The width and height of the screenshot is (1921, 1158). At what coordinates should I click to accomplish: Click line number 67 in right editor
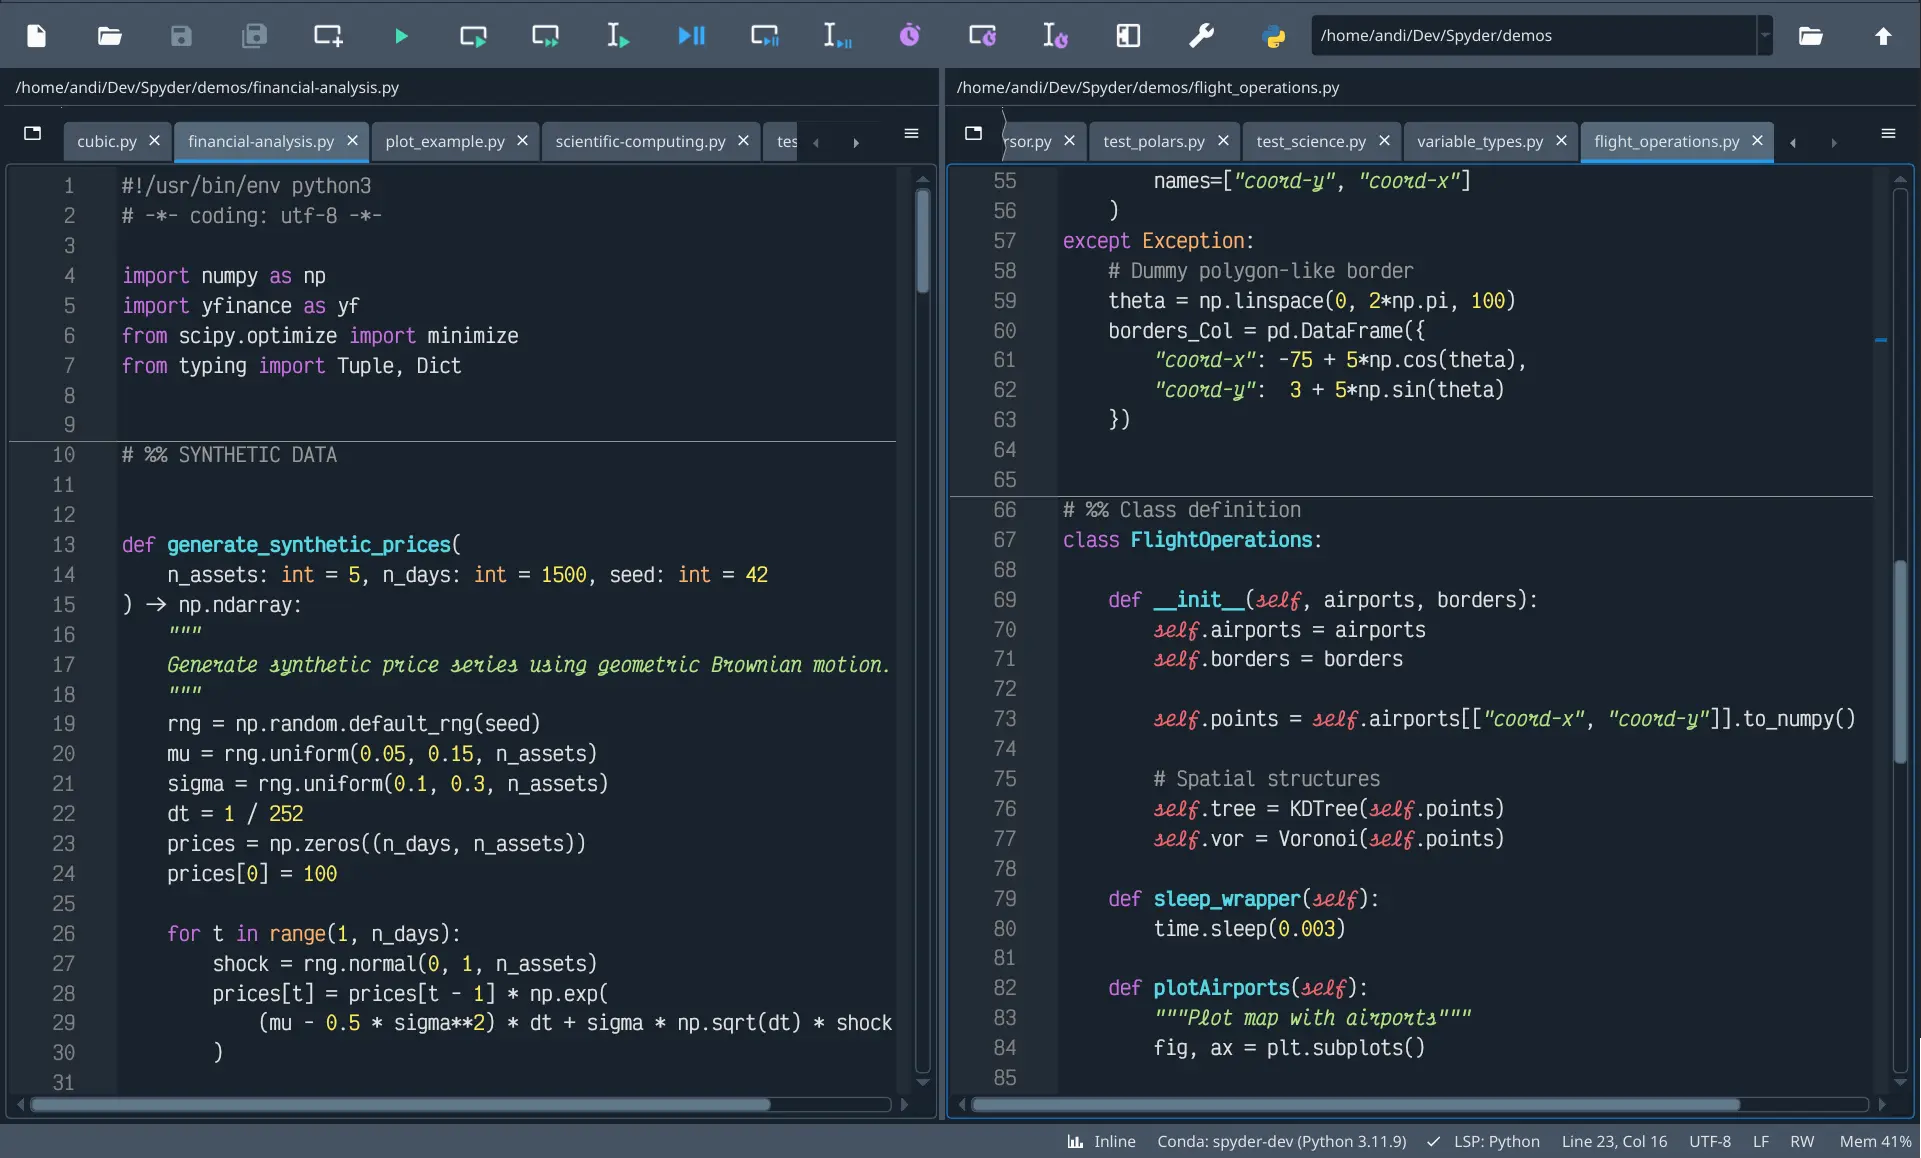click(x=1004, y=540)
